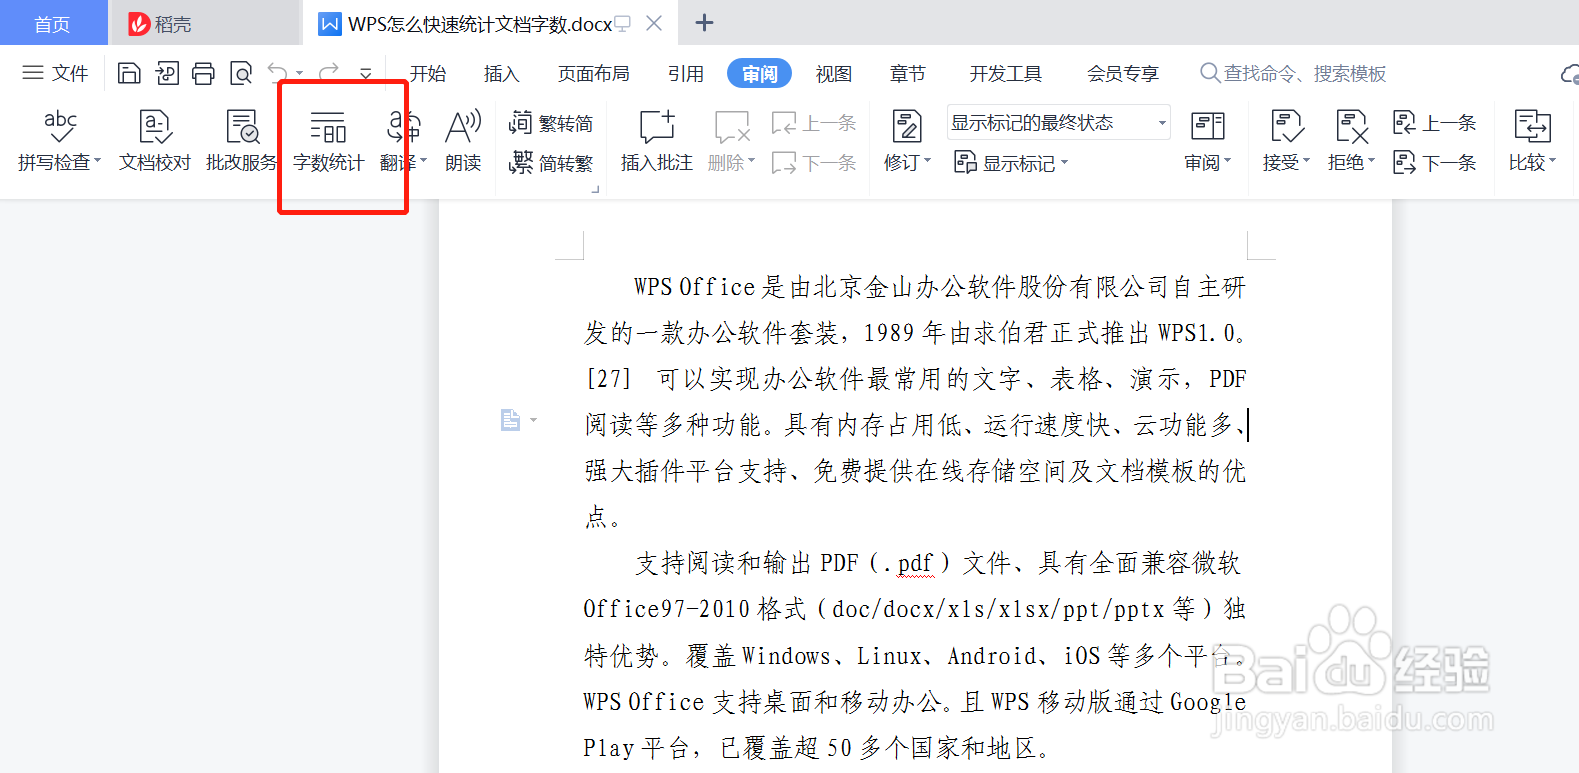Screen dimensions: 1579x773
Task: Click the Undo arrow icon
Action: (x=277, y=73)
